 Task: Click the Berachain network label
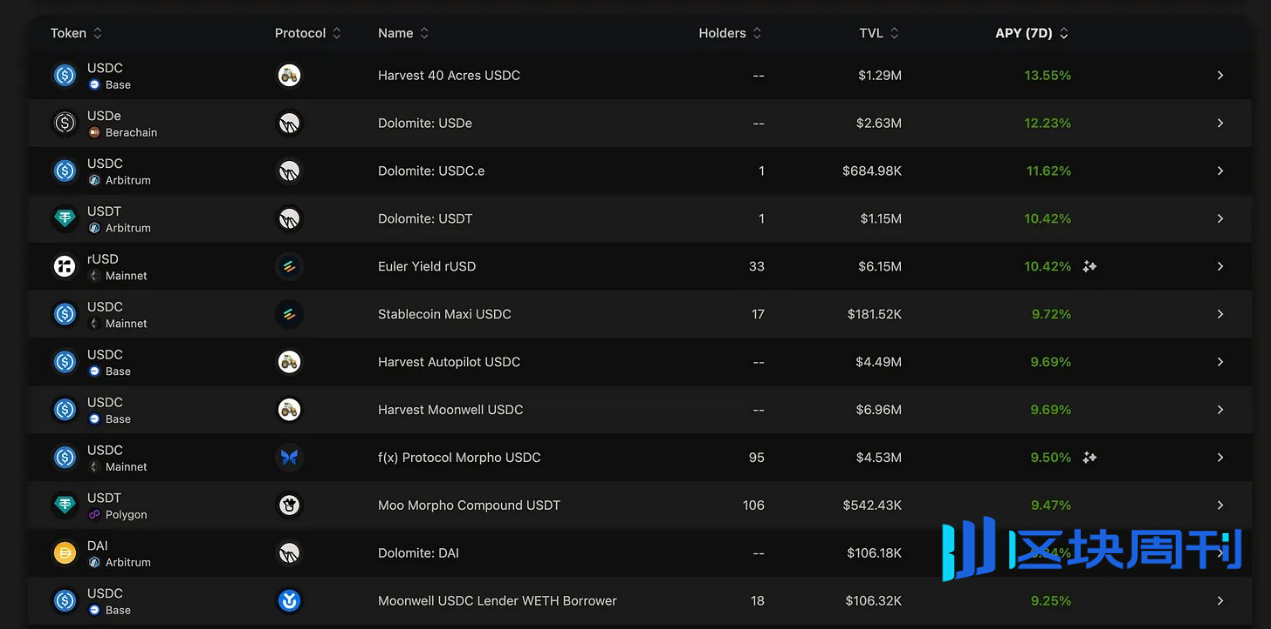[x=131, y=132]
